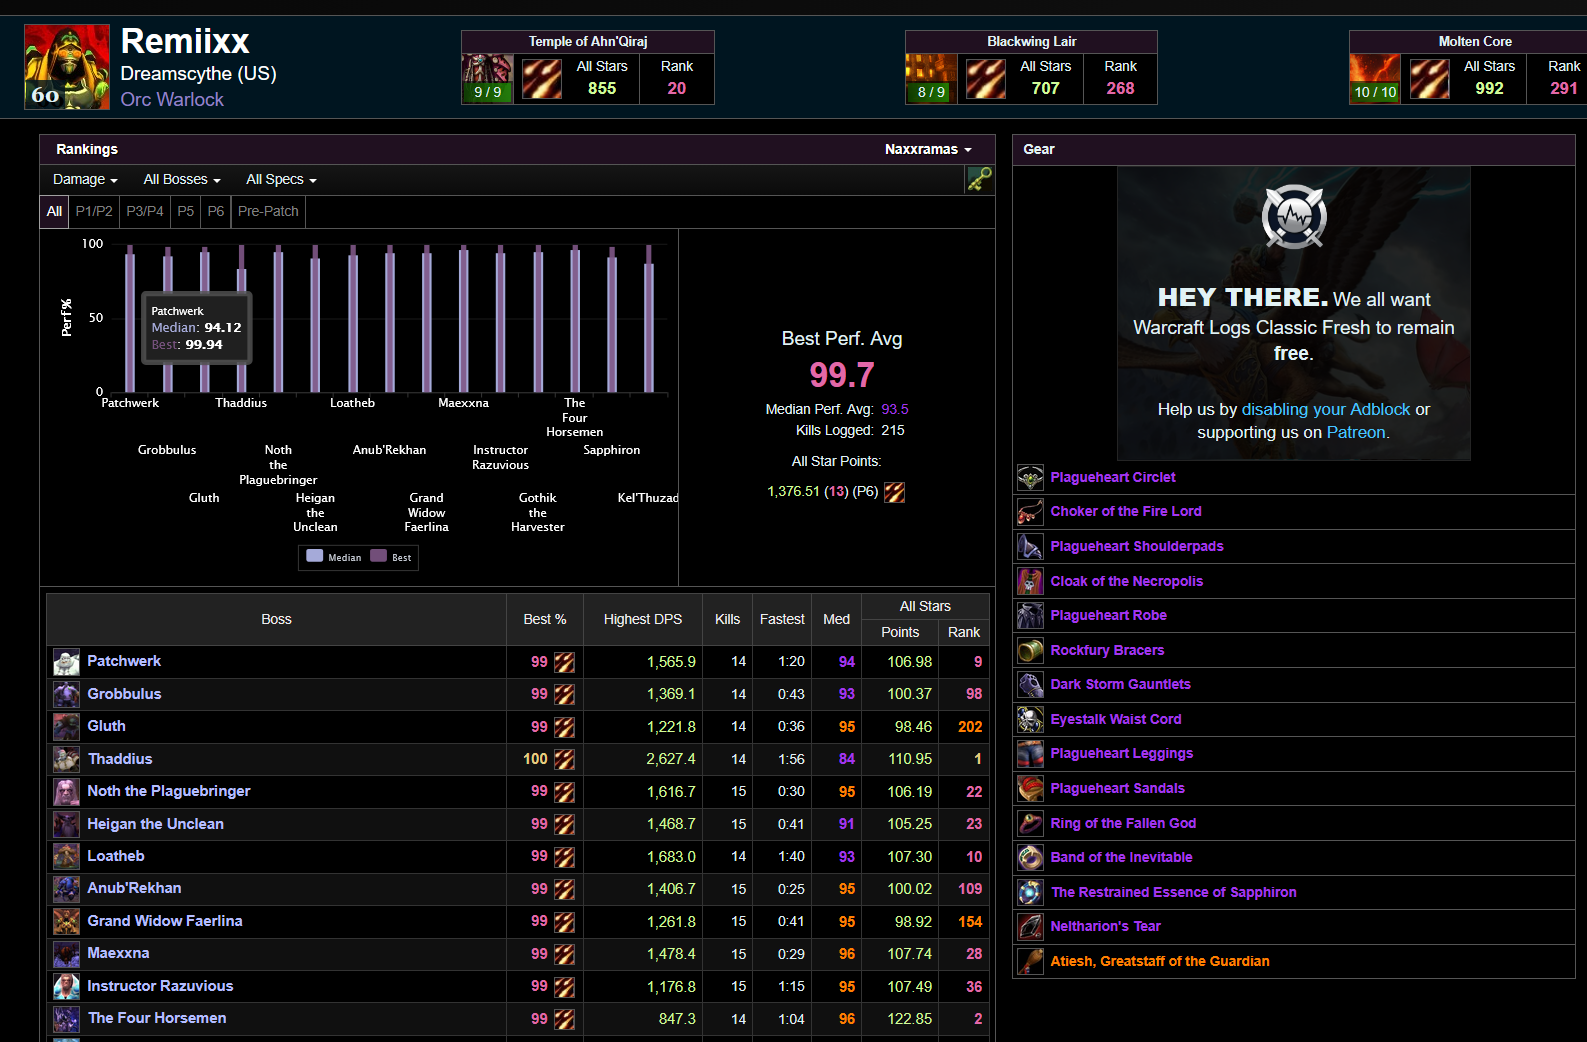Click the Heigan the Unclean boss icon

pos(66,824)
